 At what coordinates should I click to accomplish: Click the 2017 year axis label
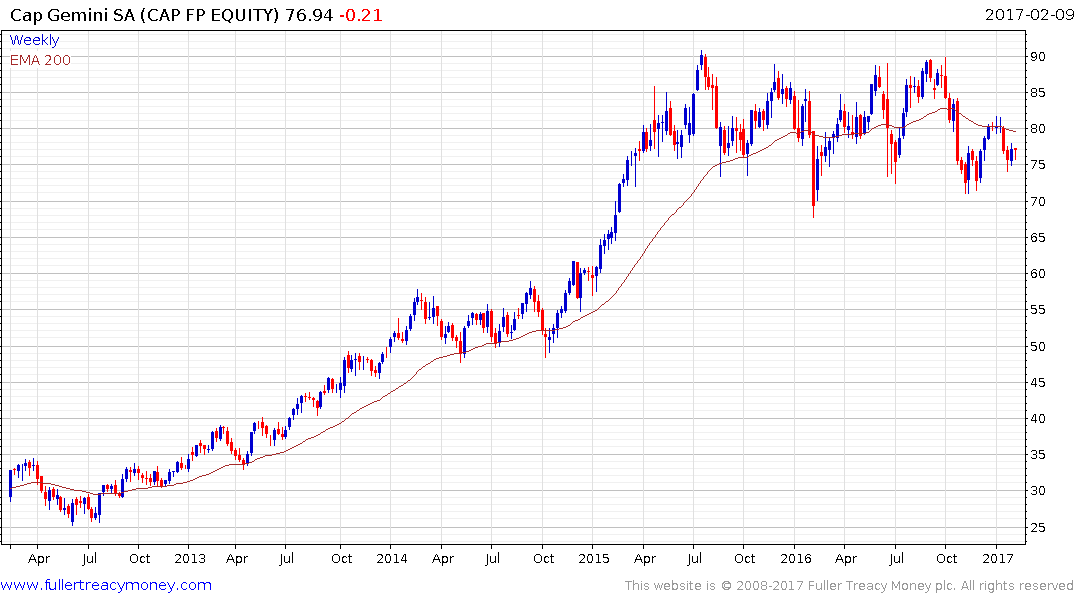click(x=998, y=558)
